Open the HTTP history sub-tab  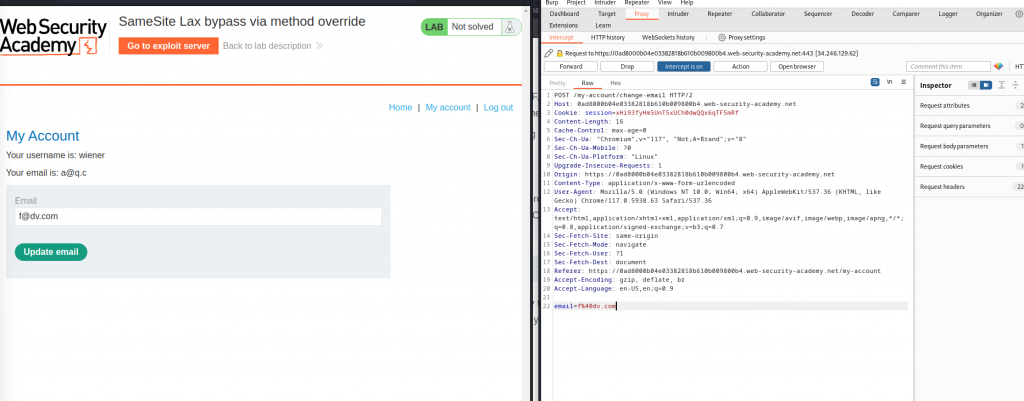pos(607,38)
